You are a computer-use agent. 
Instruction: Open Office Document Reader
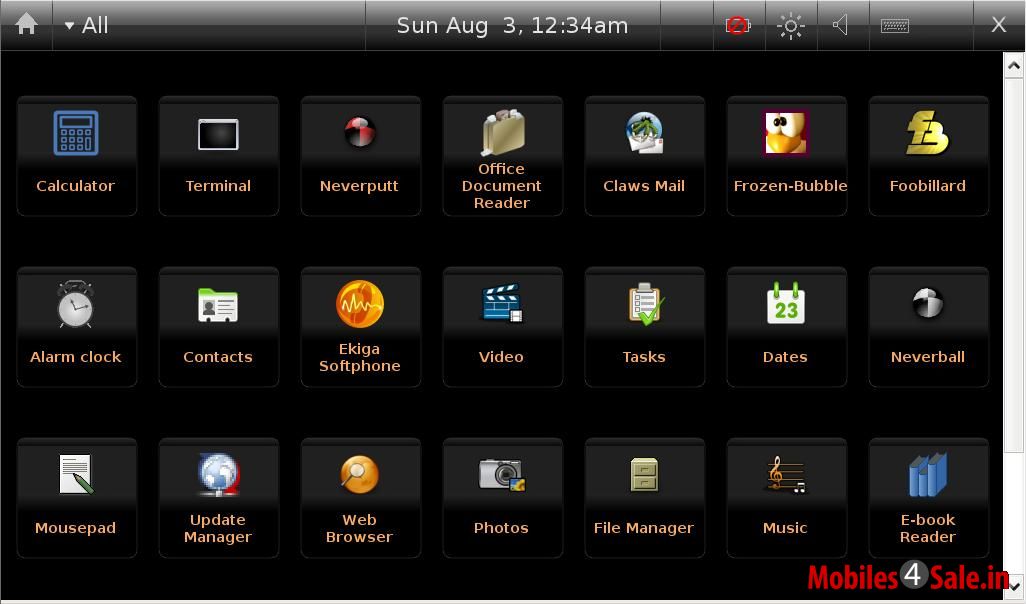click(x=502, y=155)
